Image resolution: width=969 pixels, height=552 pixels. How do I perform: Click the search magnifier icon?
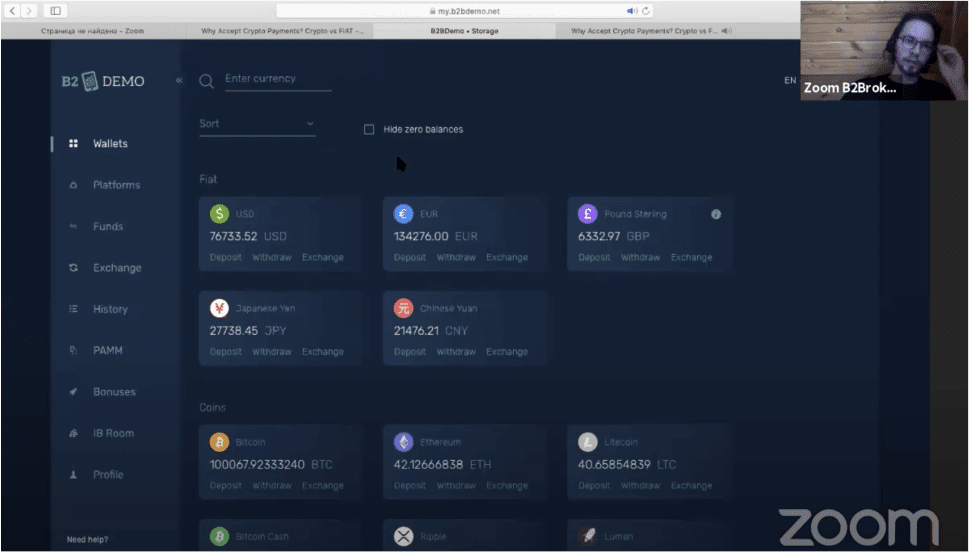click(206, 81)
